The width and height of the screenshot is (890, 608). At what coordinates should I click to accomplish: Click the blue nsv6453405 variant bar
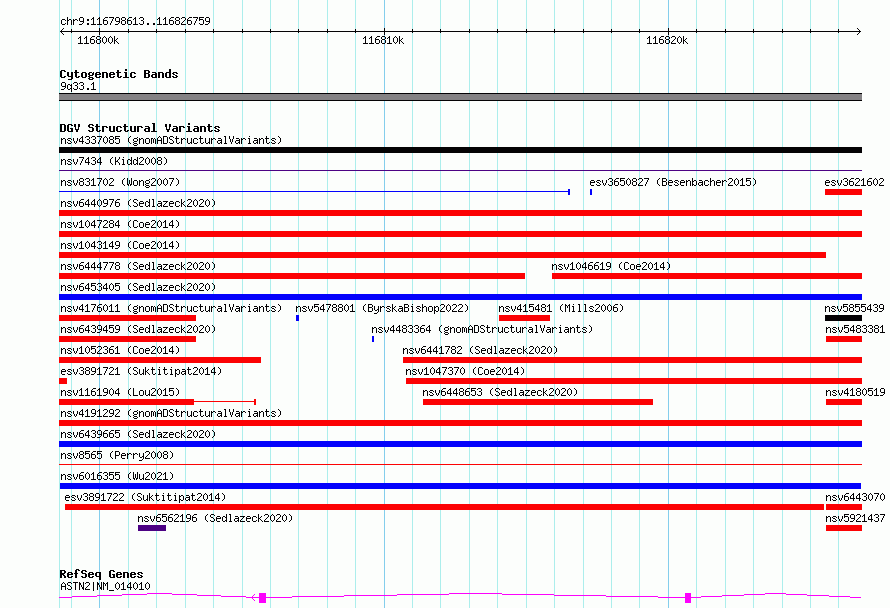click(x=460, y=297)
